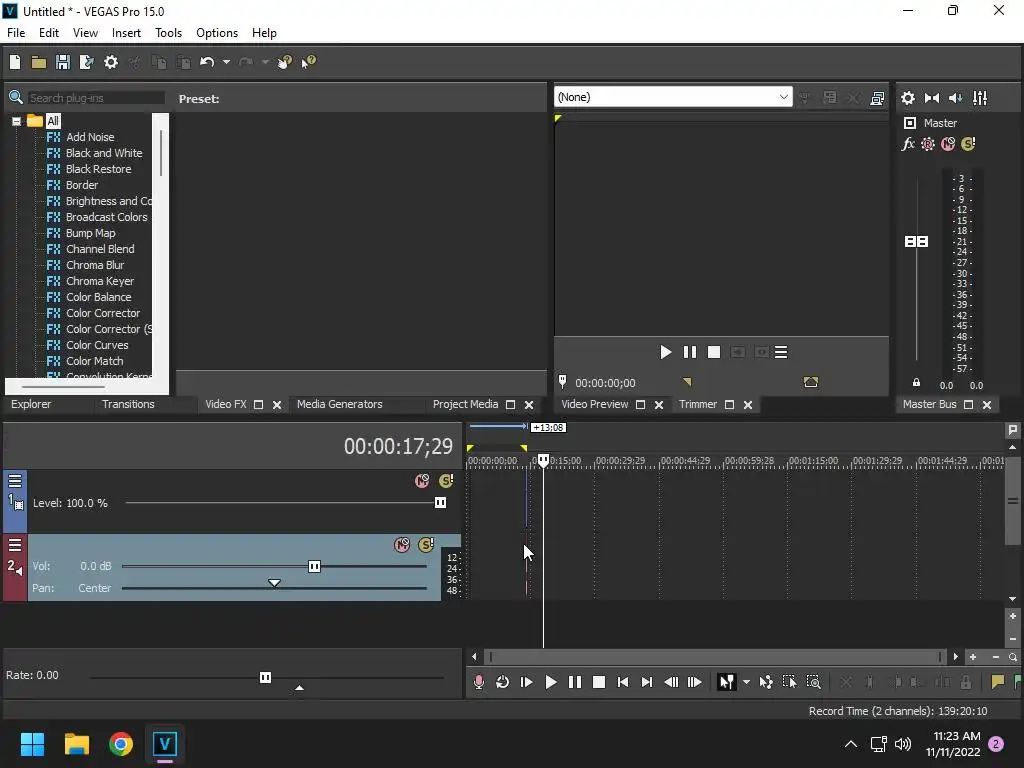Adjust audio track Pan slider handle

(274, 583)
